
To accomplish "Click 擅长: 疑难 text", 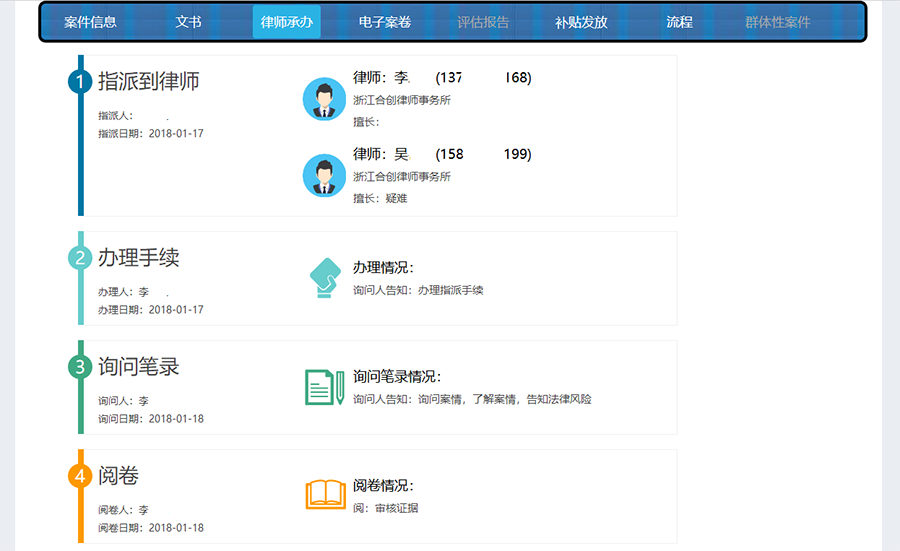I will tap(380, 198).
